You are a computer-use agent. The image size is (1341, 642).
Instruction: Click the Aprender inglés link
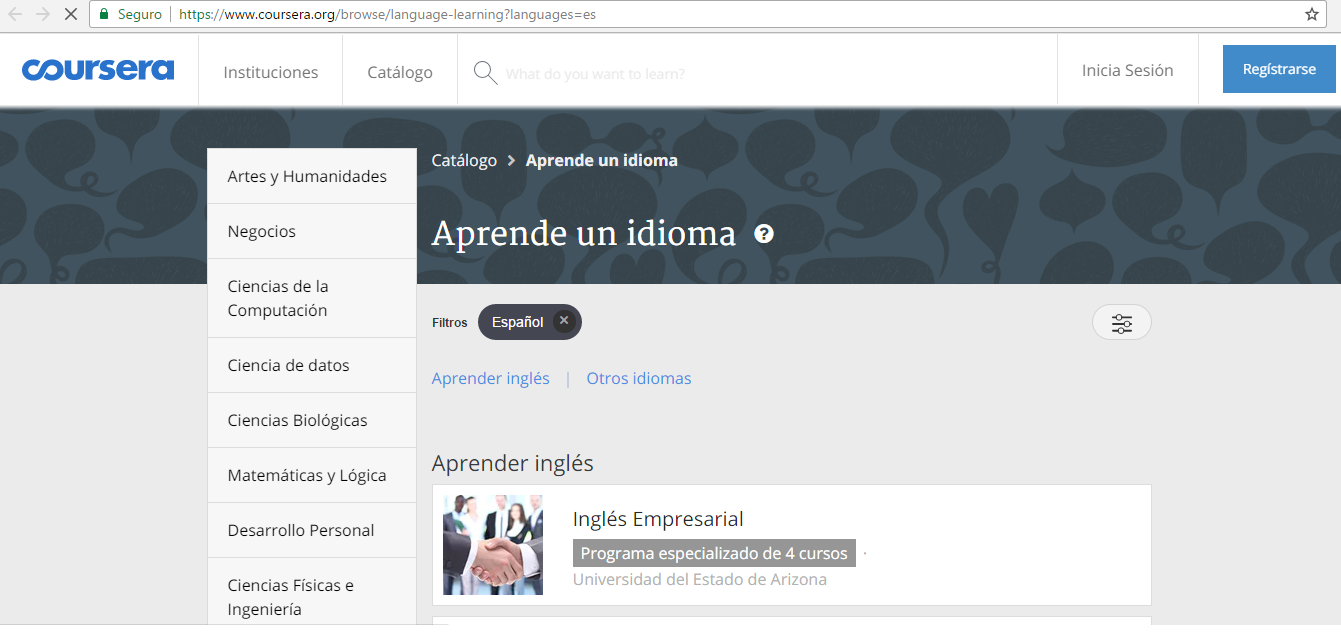[490, 378]
